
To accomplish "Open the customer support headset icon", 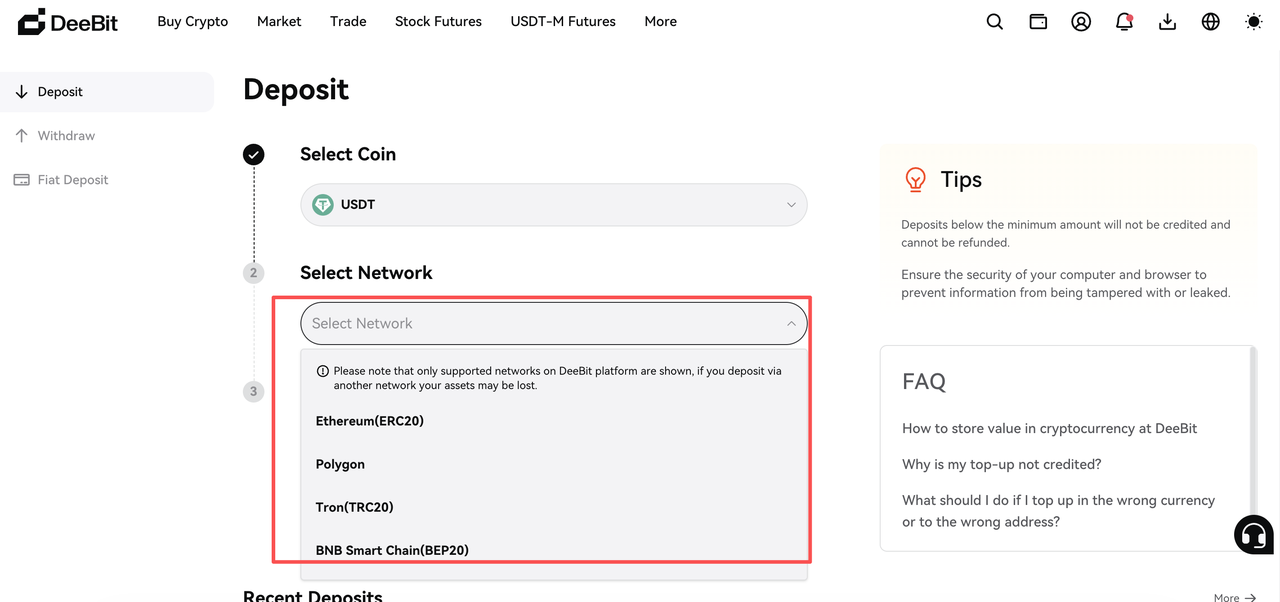I will [1254, 534].
